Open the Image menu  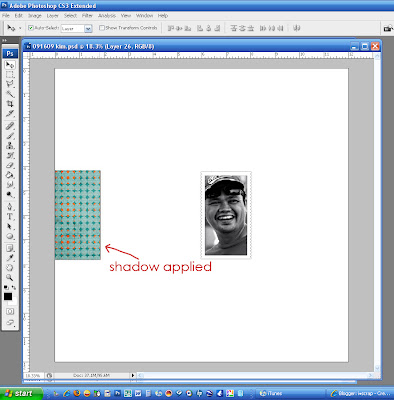(35, 16)
